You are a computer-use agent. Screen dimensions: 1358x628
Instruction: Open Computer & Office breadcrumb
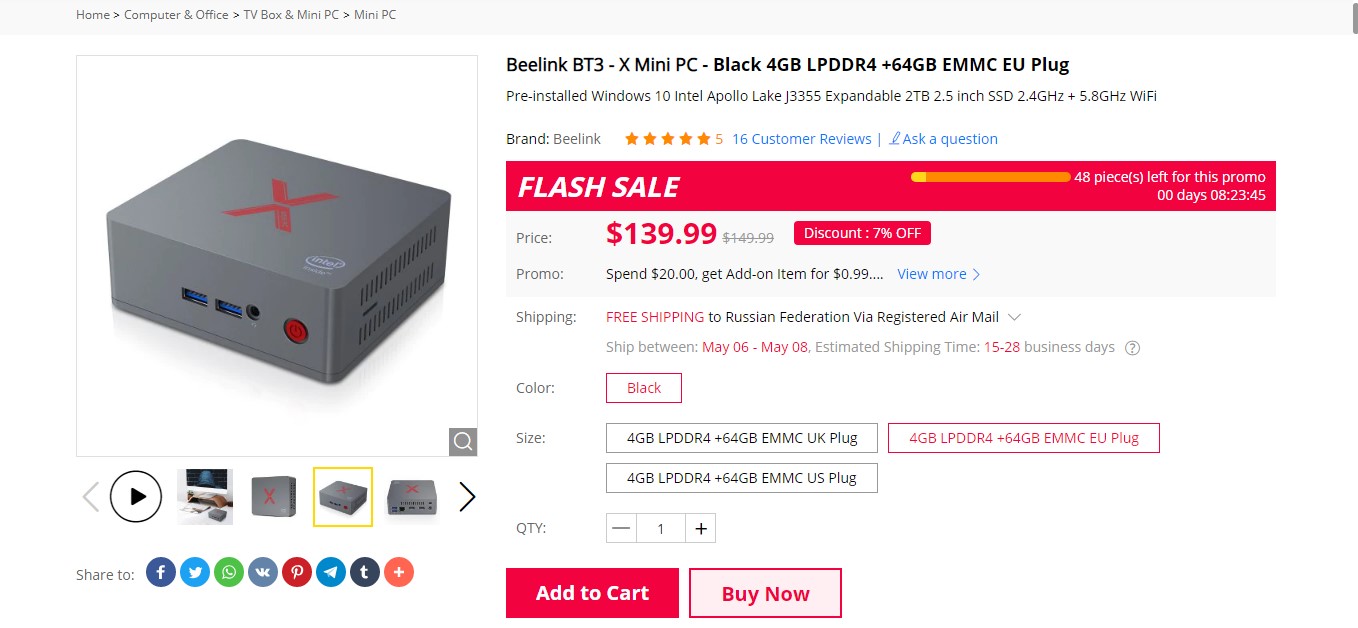click(176, 15)
